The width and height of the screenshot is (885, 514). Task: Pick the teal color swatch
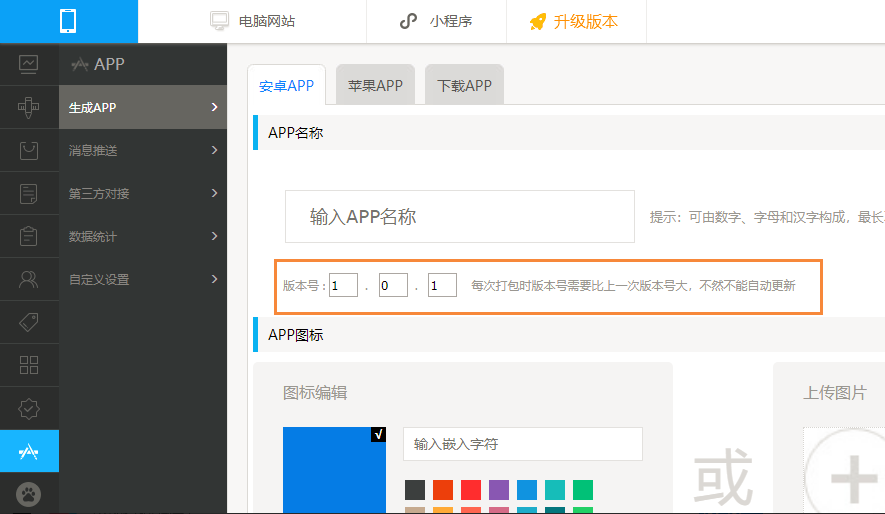tap(555, 490)
